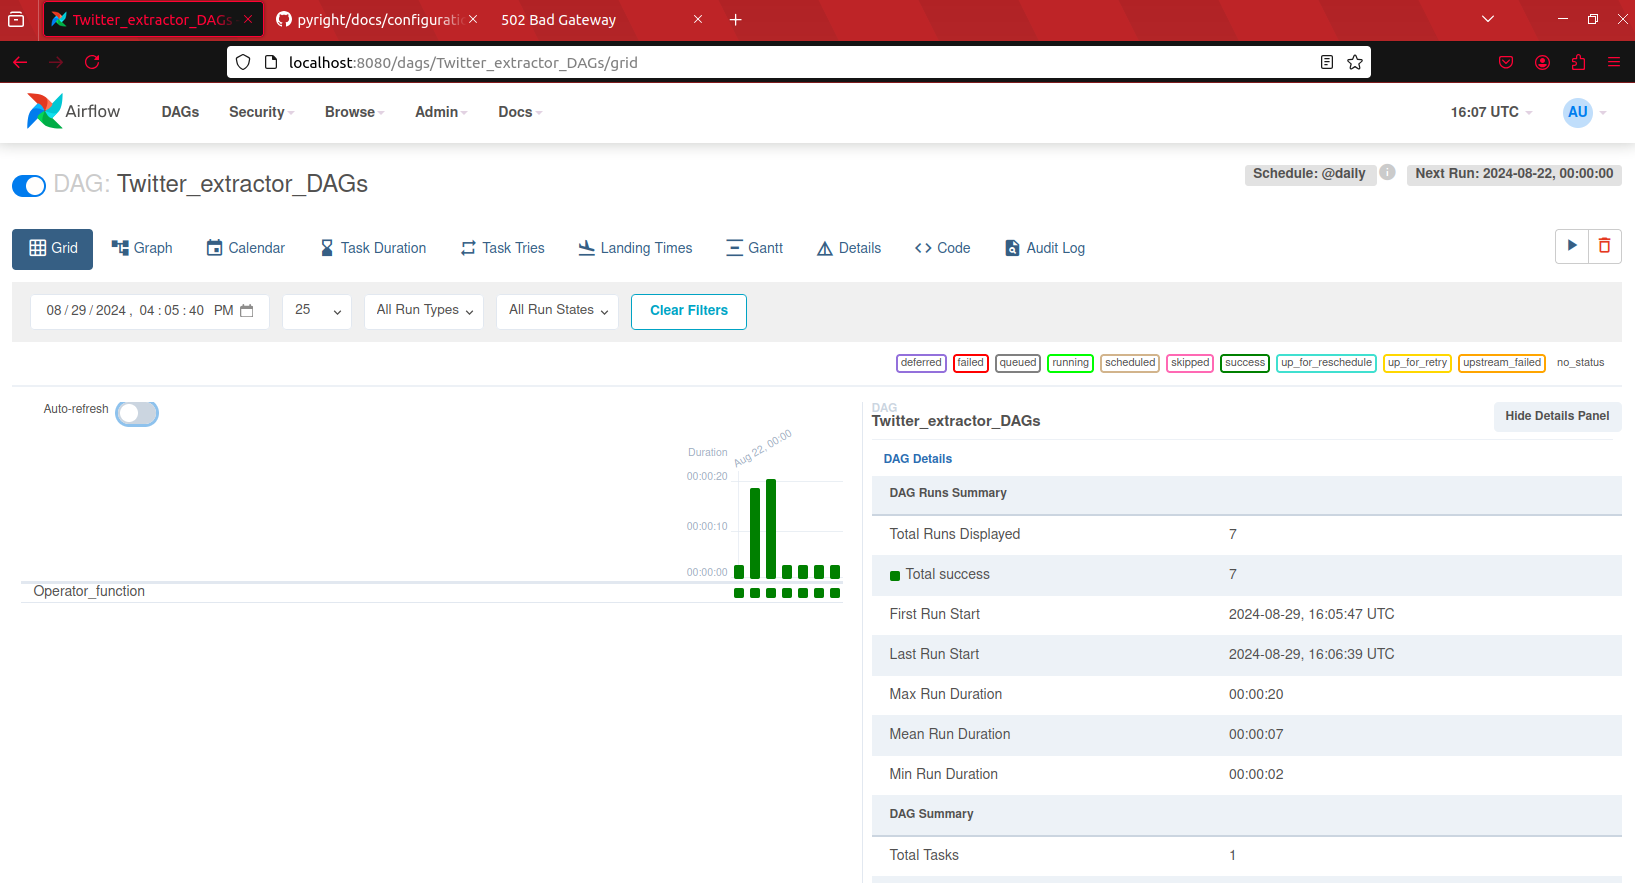Open the Admin menu dropdown
1635x883 pixels.
tap(441, 112)
